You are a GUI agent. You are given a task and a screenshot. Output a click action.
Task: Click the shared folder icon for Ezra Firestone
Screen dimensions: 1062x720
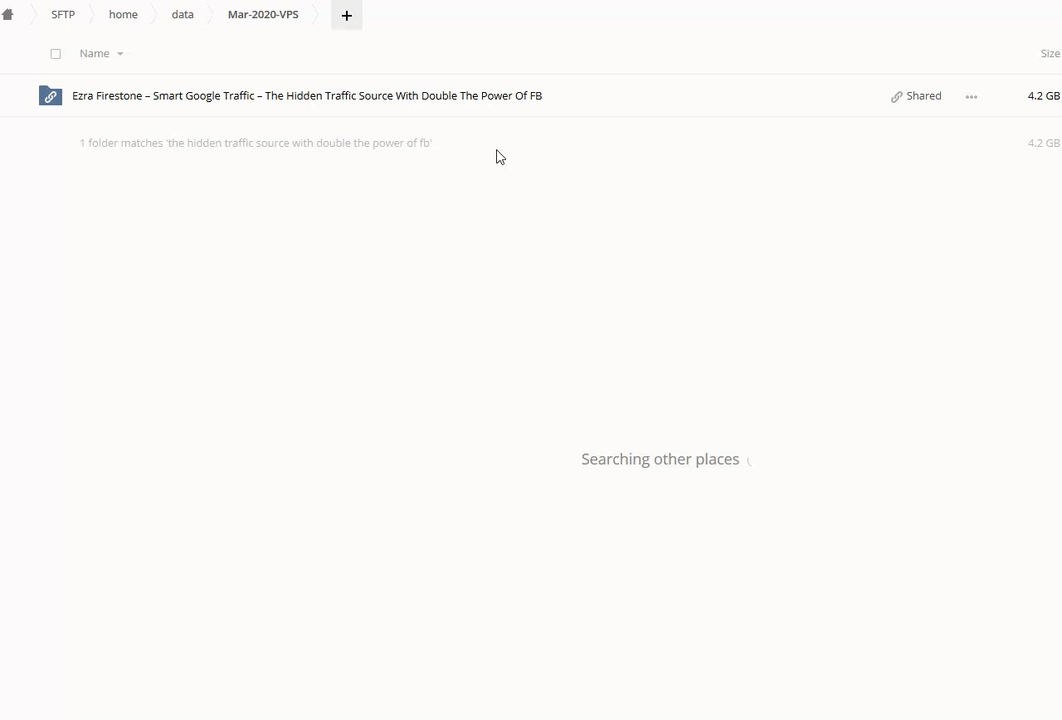pyautogui.click(x=50, y=96)
